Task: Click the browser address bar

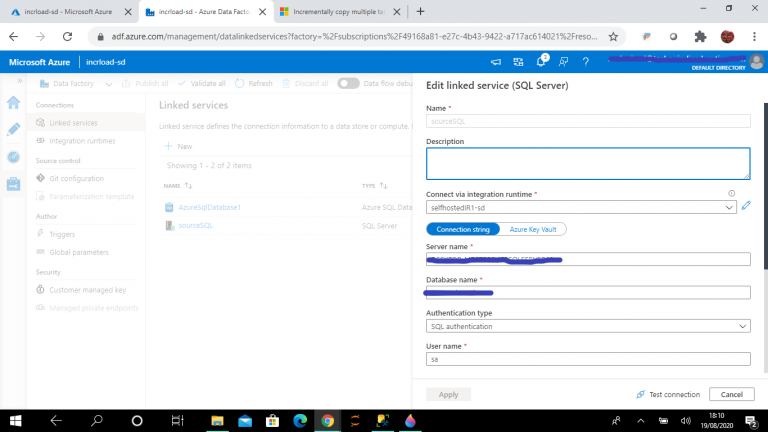Action: (x=354, y=36)
